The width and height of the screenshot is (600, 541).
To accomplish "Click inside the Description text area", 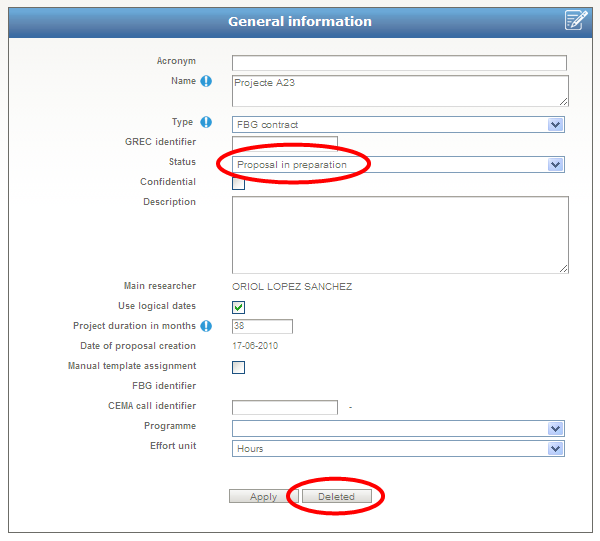I will click(x=399, y=234).
